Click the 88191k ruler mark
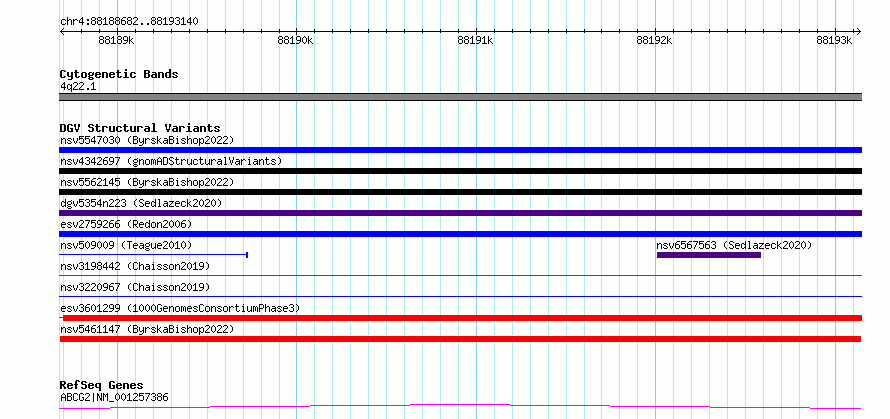This screenshot has width=890, height=419. [x=475, y=40]
